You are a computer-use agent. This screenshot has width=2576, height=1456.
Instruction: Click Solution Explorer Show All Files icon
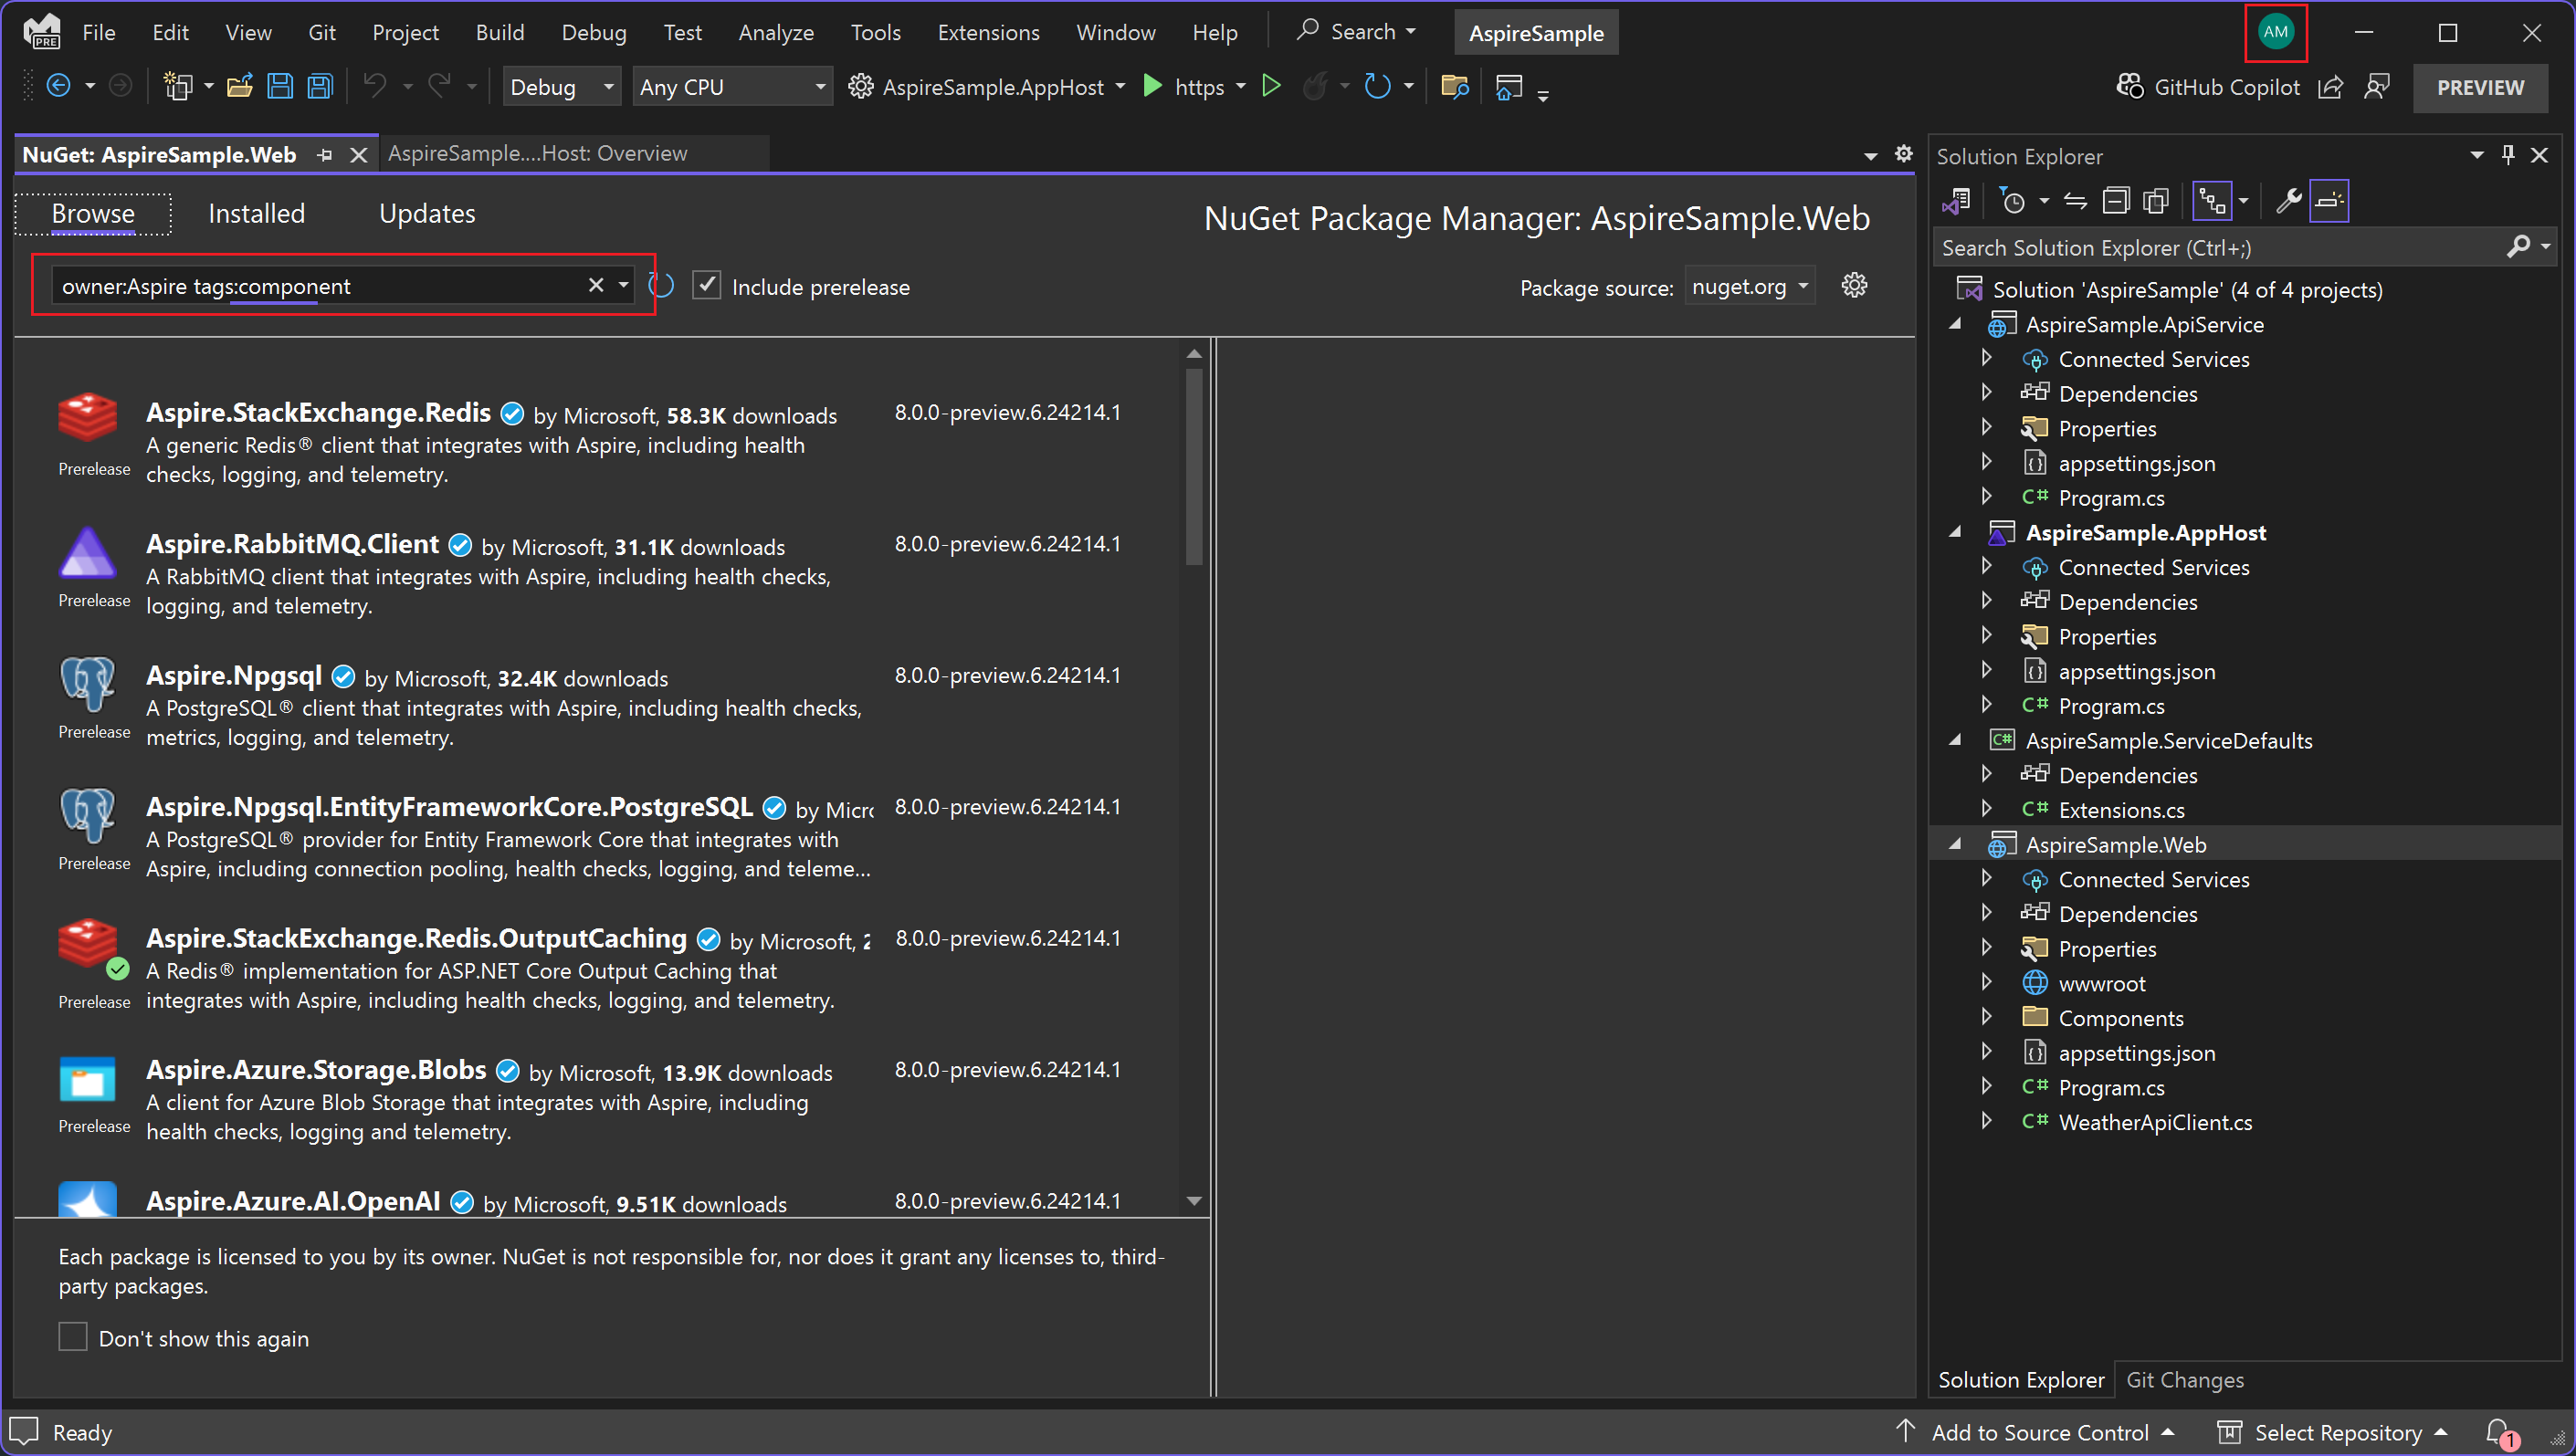pyautogui.click(x=2156, y=201)
